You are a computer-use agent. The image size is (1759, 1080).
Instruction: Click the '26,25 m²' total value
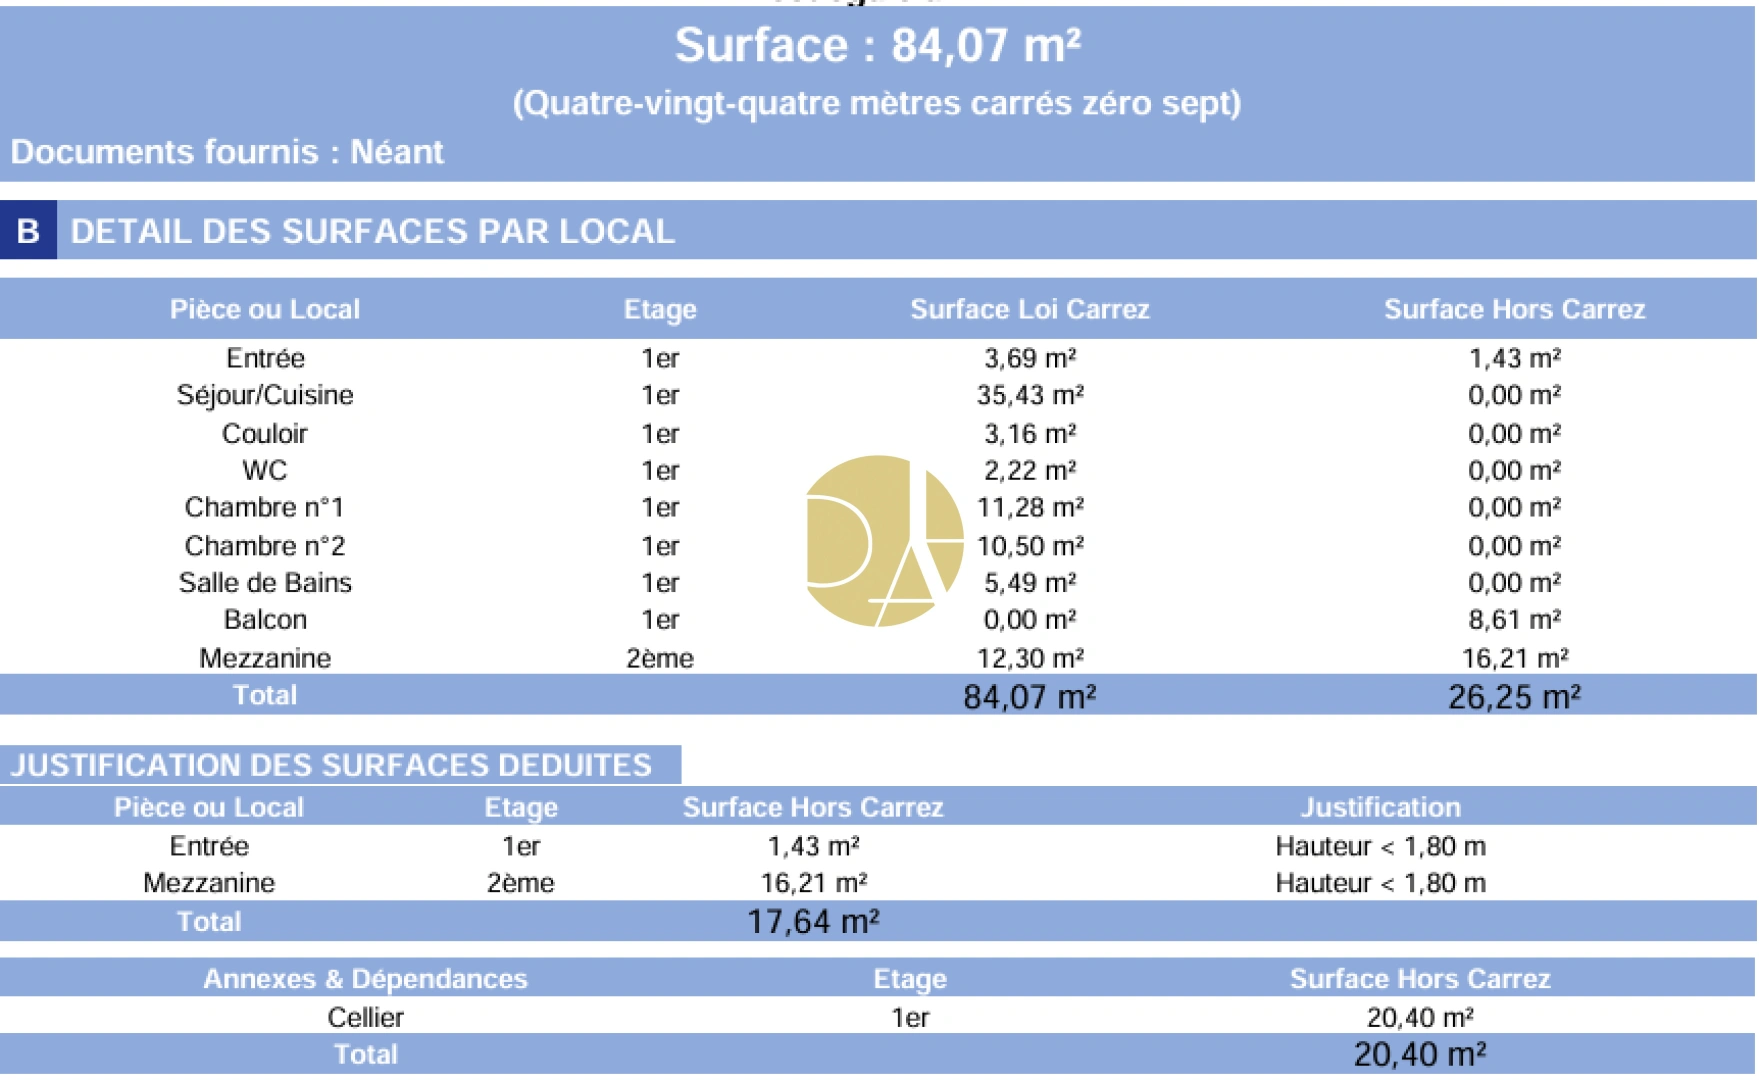tap(1515, 696)
